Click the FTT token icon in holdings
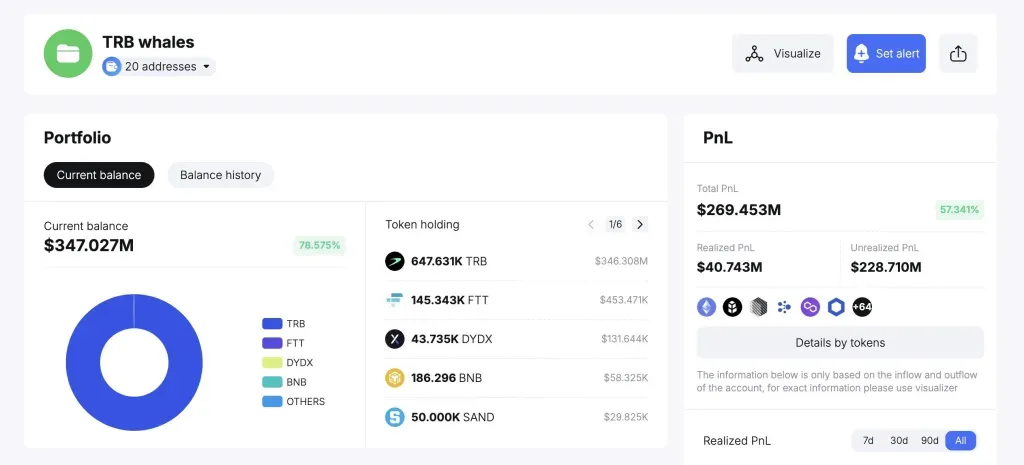Image resolution: width=1024 pixels, height=465 pixels. (395, 300)
